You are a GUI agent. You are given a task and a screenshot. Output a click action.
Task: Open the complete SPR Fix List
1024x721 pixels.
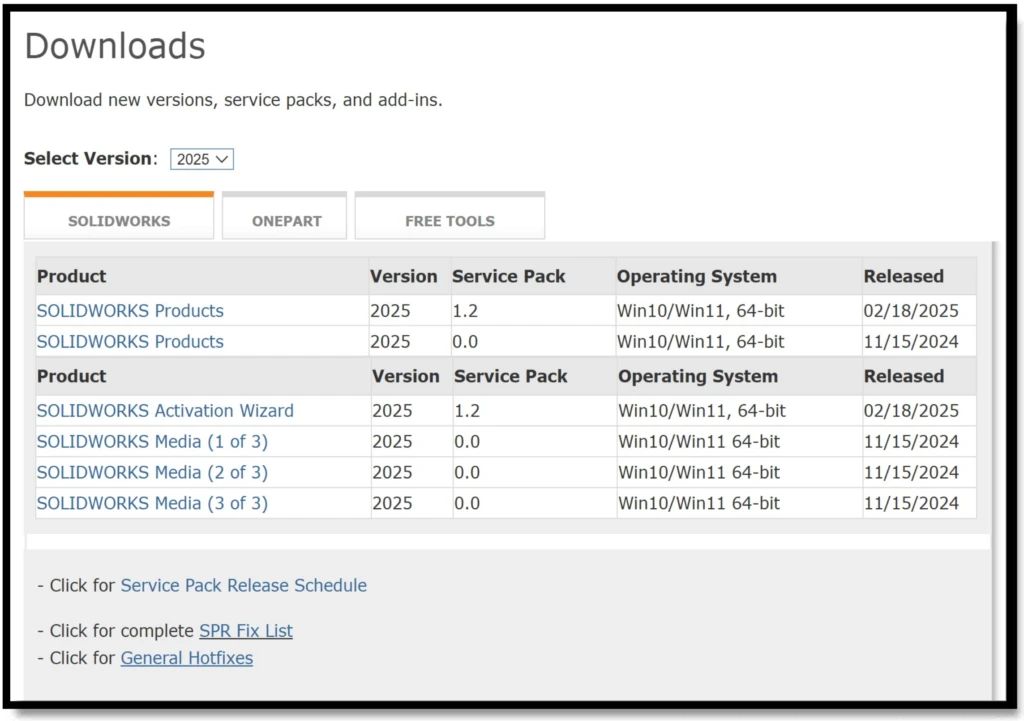click(246, 631)
